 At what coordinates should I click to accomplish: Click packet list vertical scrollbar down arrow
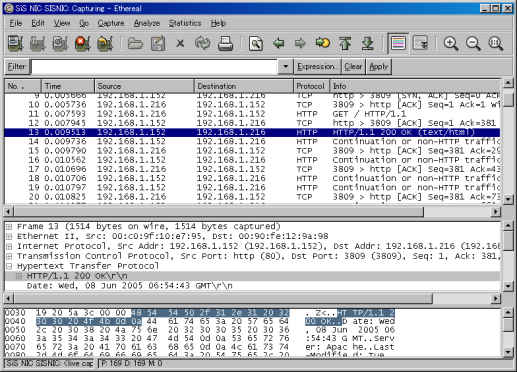pos(508,199)
